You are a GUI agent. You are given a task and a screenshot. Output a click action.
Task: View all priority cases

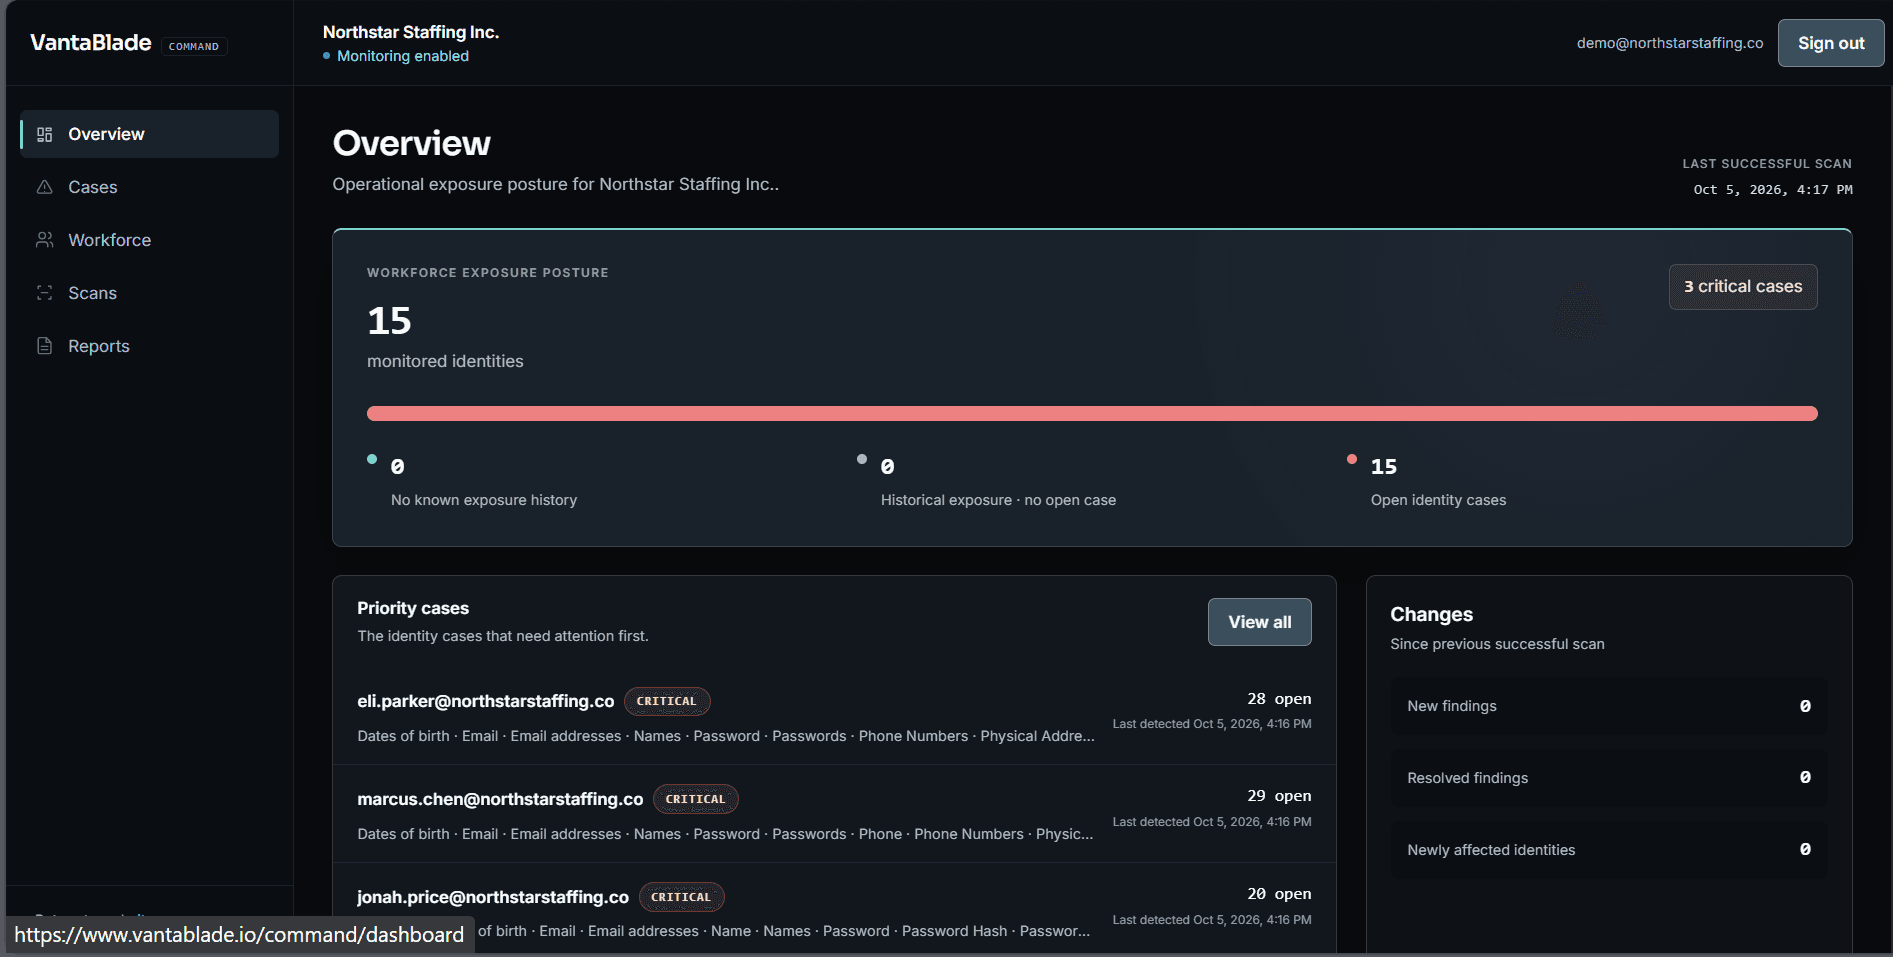1260,622
